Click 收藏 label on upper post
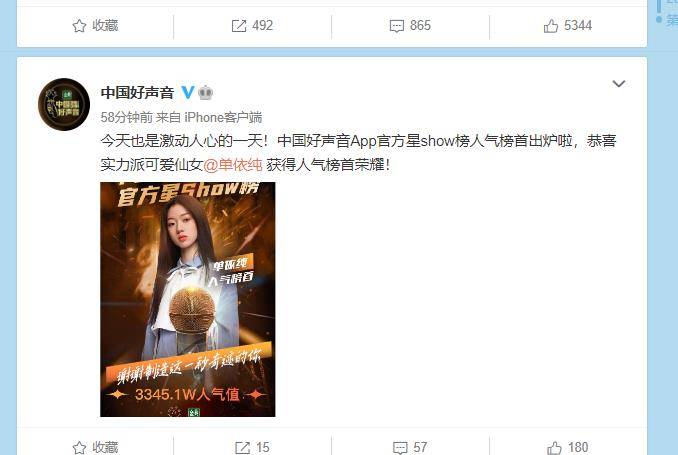678x455 pixels. (105, 26)
